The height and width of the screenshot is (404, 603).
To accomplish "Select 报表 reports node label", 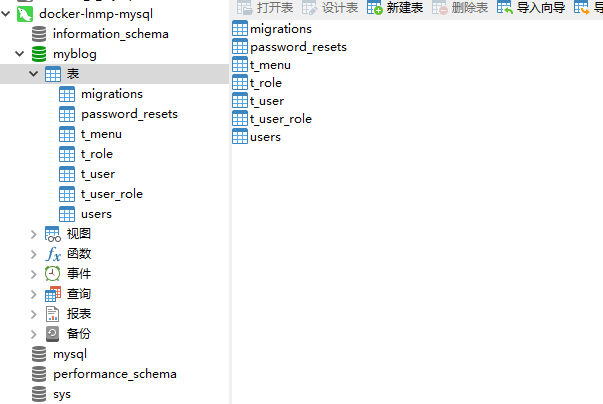I will pos(79,314).
